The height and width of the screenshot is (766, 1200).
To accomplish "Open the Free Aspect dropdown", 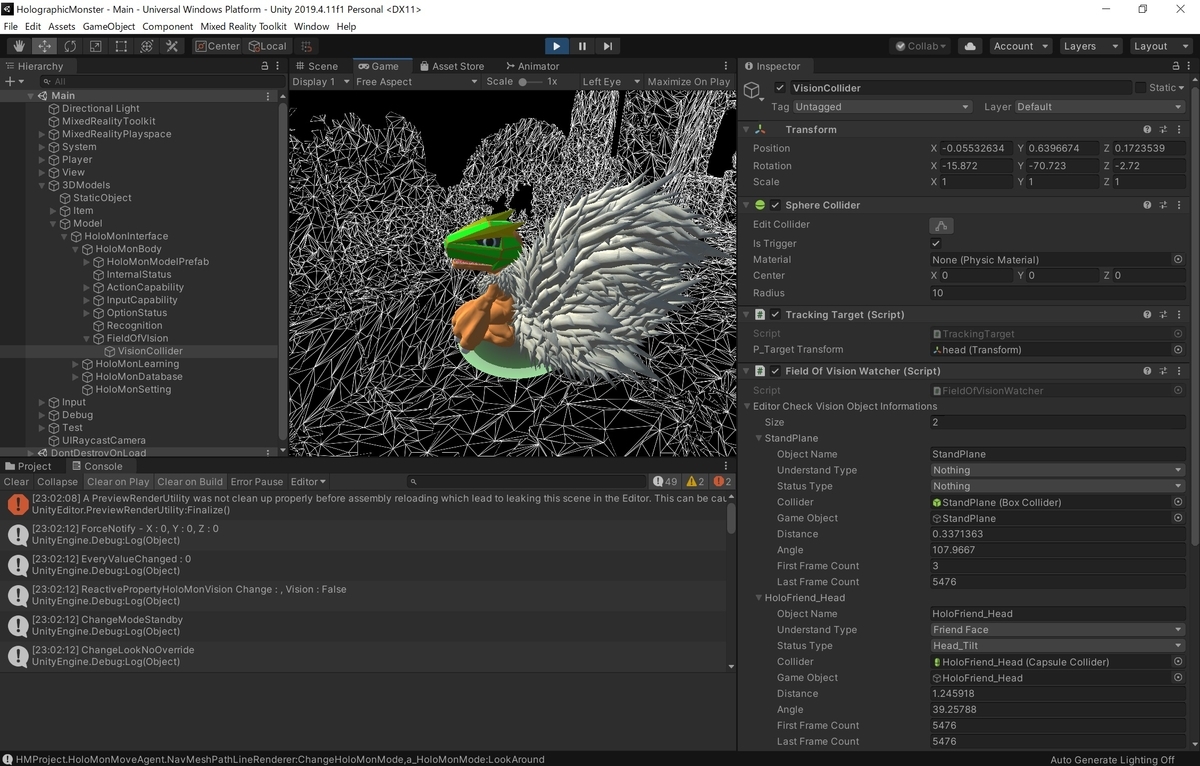I will pyautogui.click(x=416, y=82).
